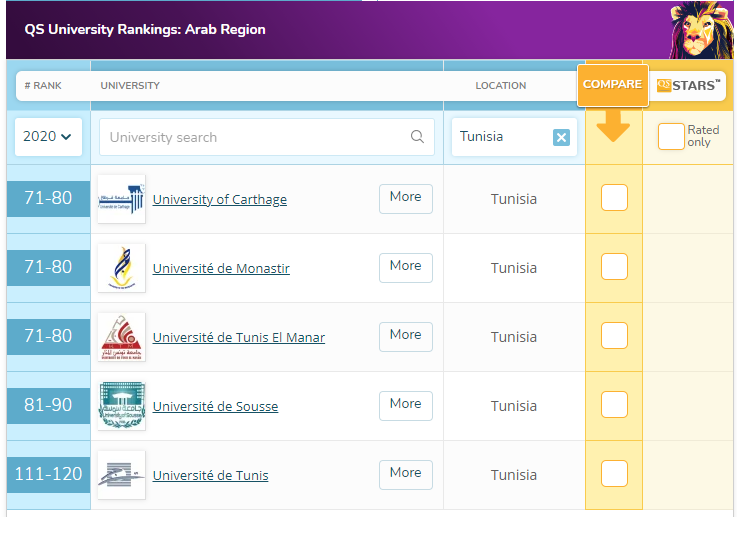Open the Université de Sousse link

coord(215,406)
